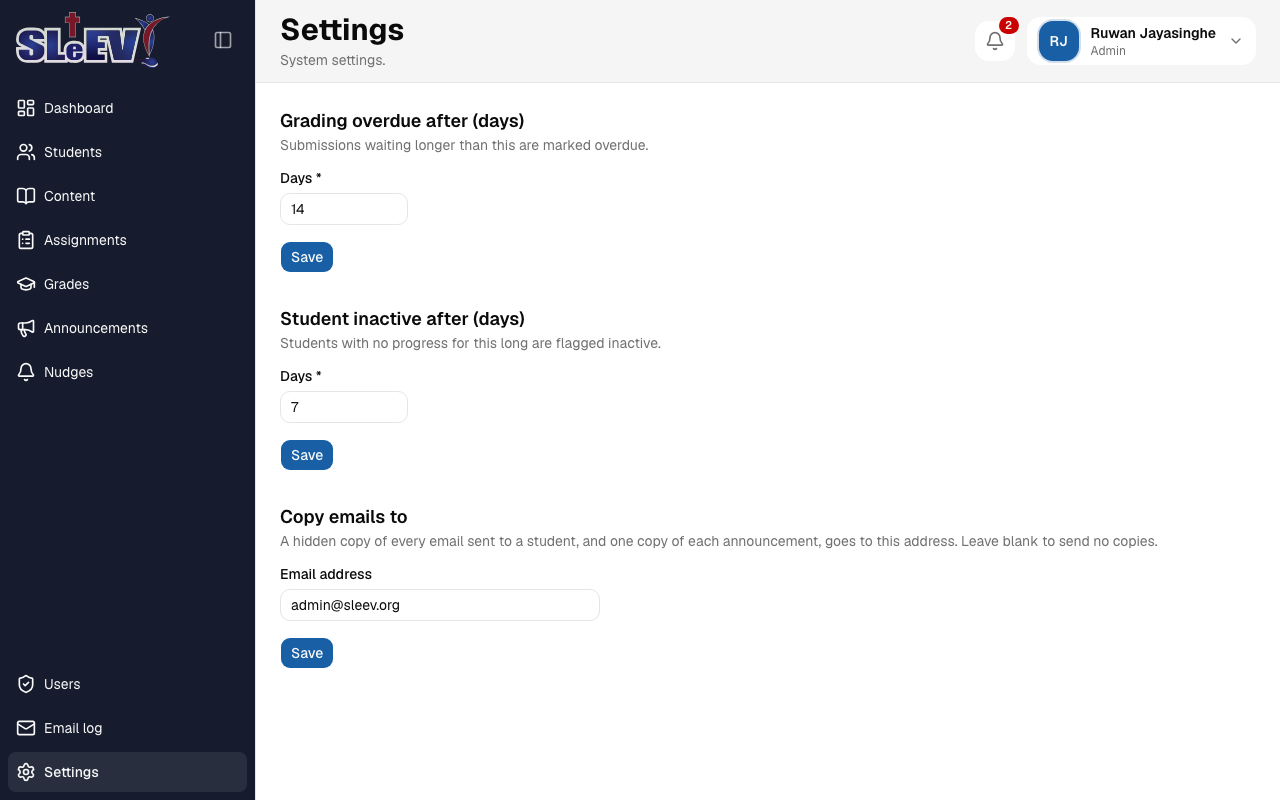Click the SLeEV logo

point(92,40)
